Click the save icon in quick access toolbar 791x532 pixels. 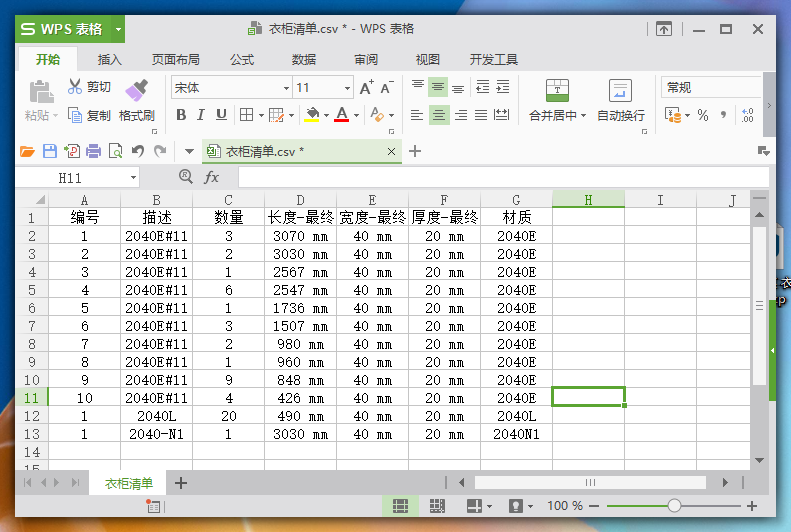(50, 151)
